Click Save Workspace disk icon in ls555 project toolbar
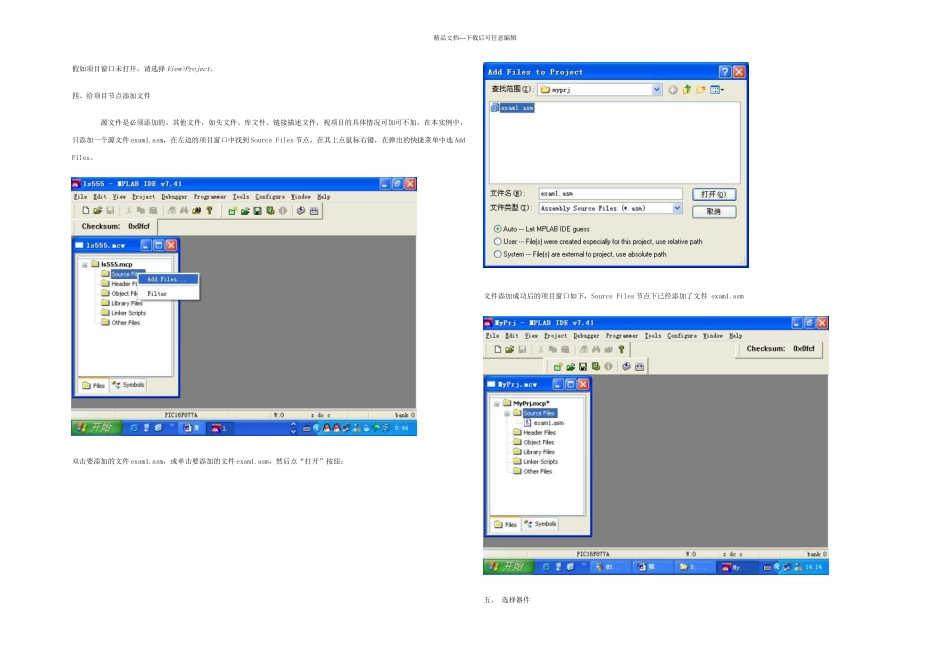The width and height of the screenshot is (950, 672). [x=257, y=211]
